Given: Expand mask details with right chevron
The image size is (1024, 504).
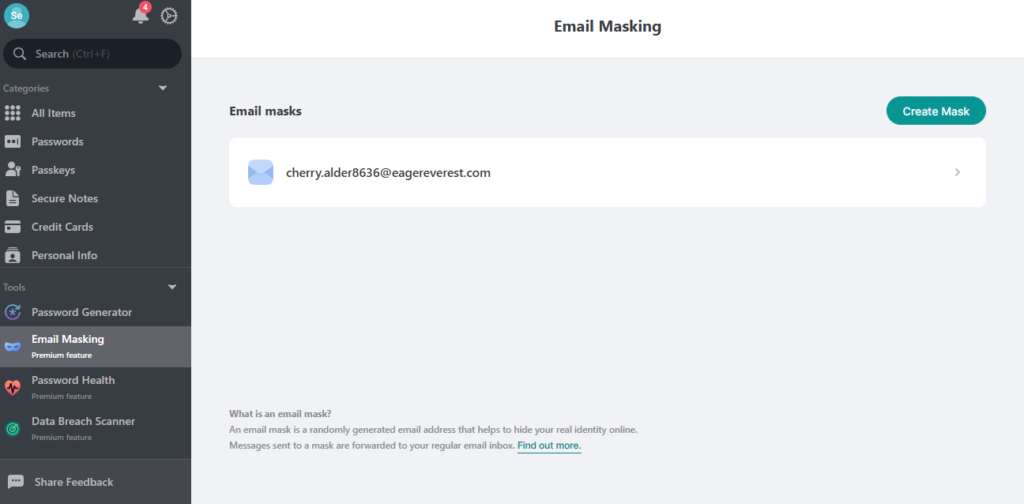Looking at the screenshot, I should click(957, 172).
